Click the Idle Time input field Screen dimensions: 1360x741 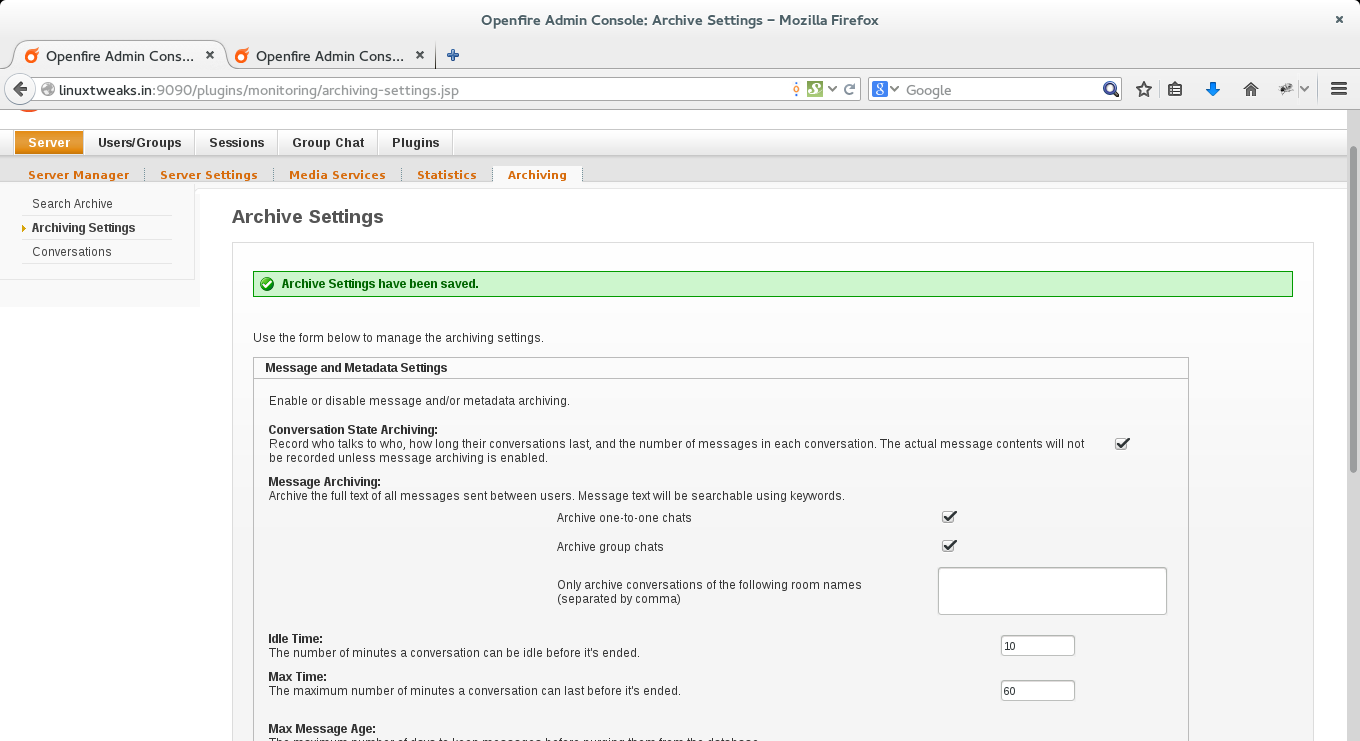tap(1038, 646)
